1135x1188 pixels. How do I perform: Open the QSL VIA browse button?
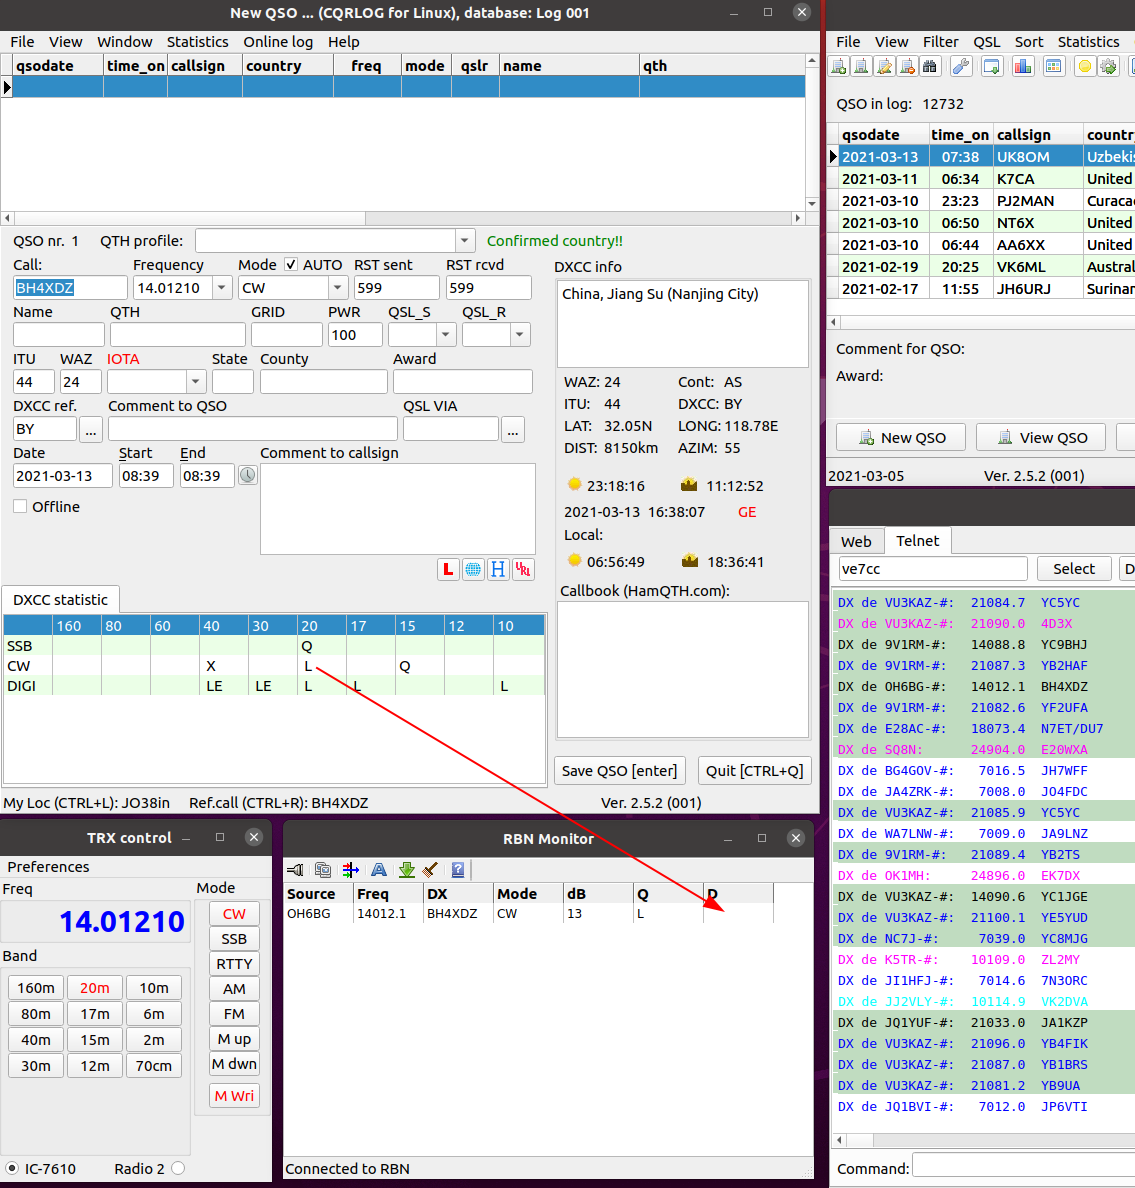point(513,429)
